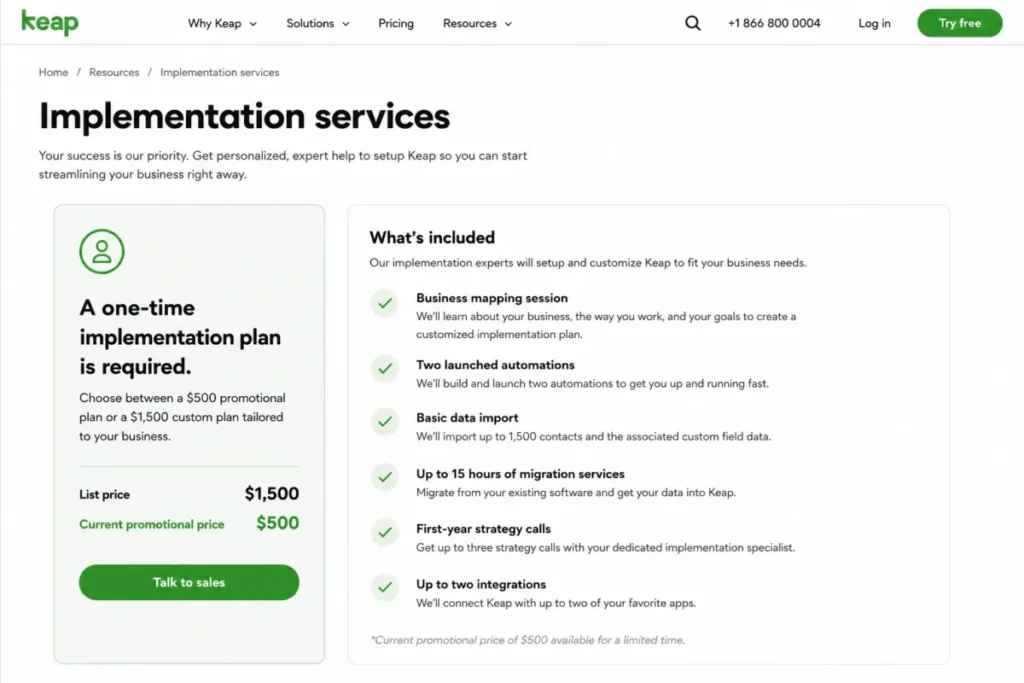Image resolution: width=1024 pixels, height=683 pixels.
Task: Click the Current promotional price label
Action: tap(152, 524)
